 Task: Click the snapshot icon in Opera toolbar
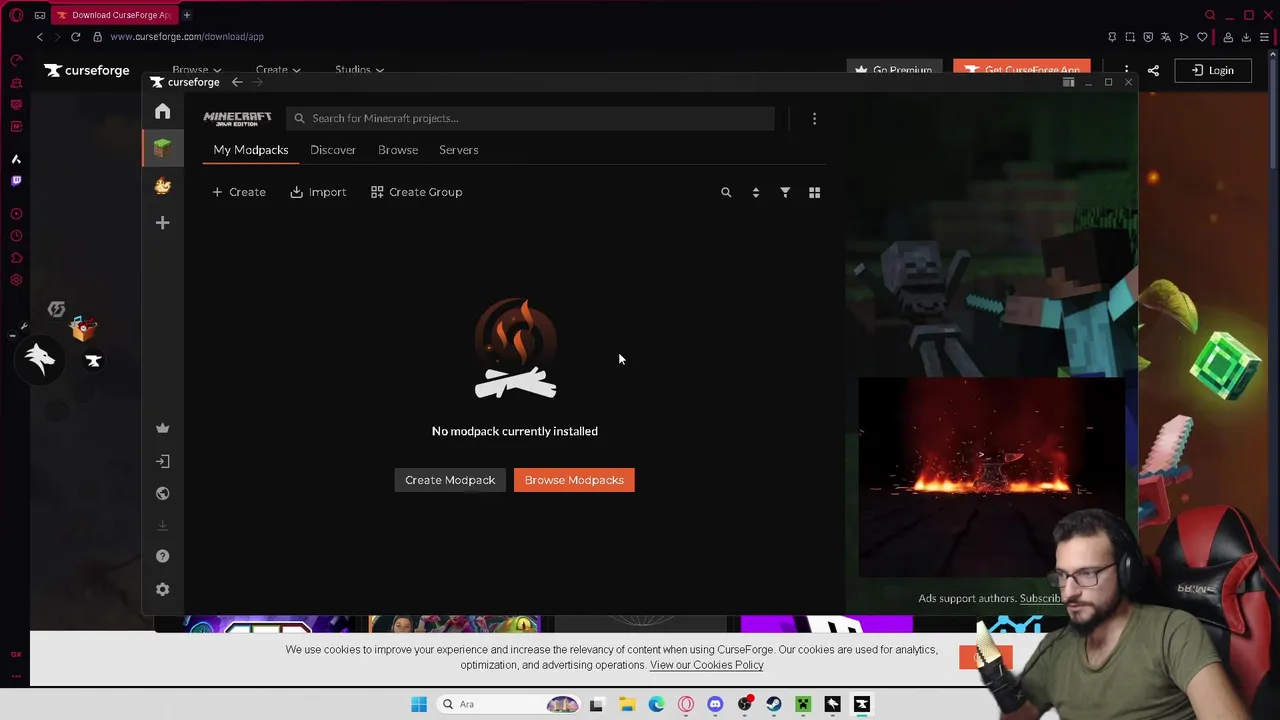1130,37
